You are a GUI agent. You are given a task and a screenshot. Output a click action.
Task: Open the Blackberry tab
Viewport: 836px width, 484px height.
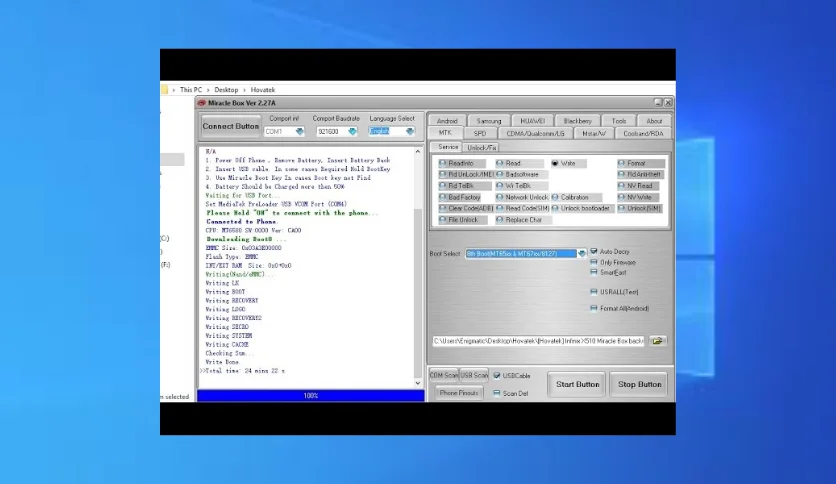pos(577,121)
